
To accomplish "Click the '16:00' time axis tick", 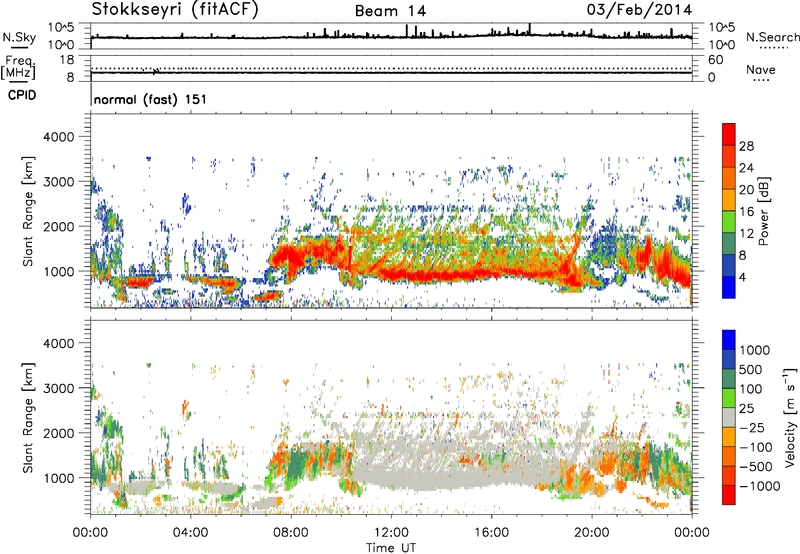I will pyautogui.click(x=491, y=533).
